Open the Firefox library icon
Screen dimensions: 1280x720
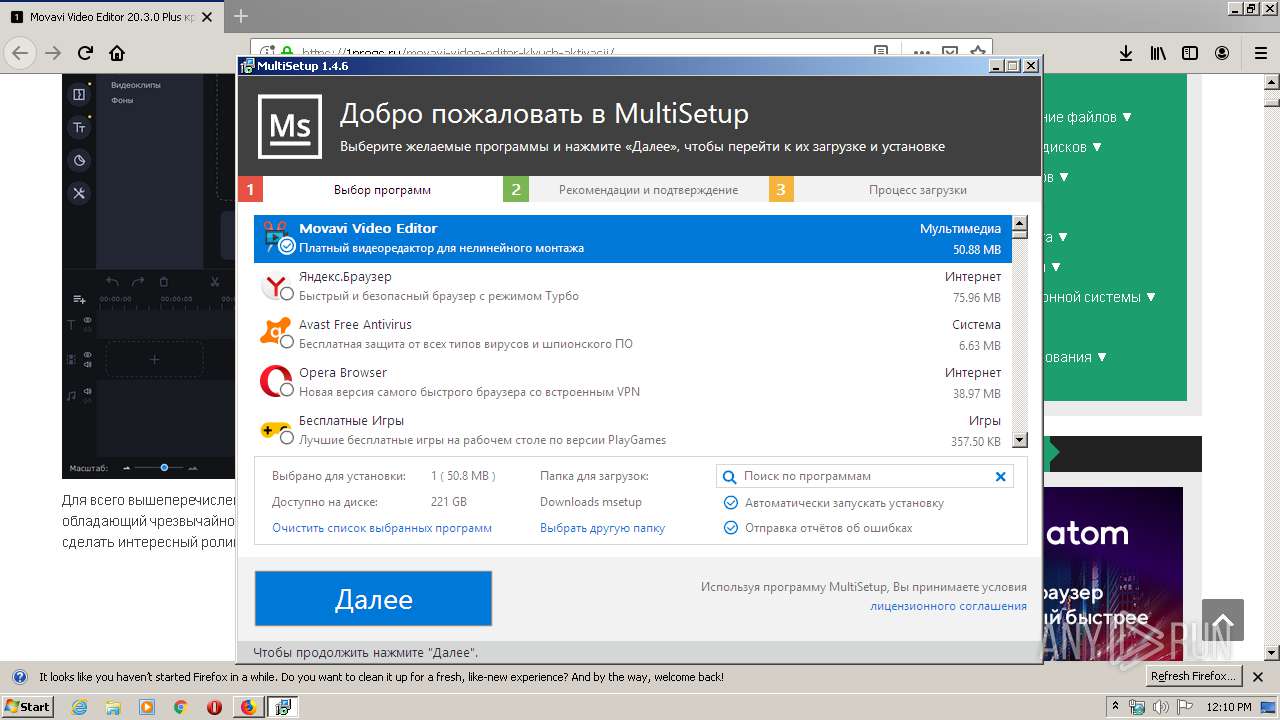[1158, 53]
